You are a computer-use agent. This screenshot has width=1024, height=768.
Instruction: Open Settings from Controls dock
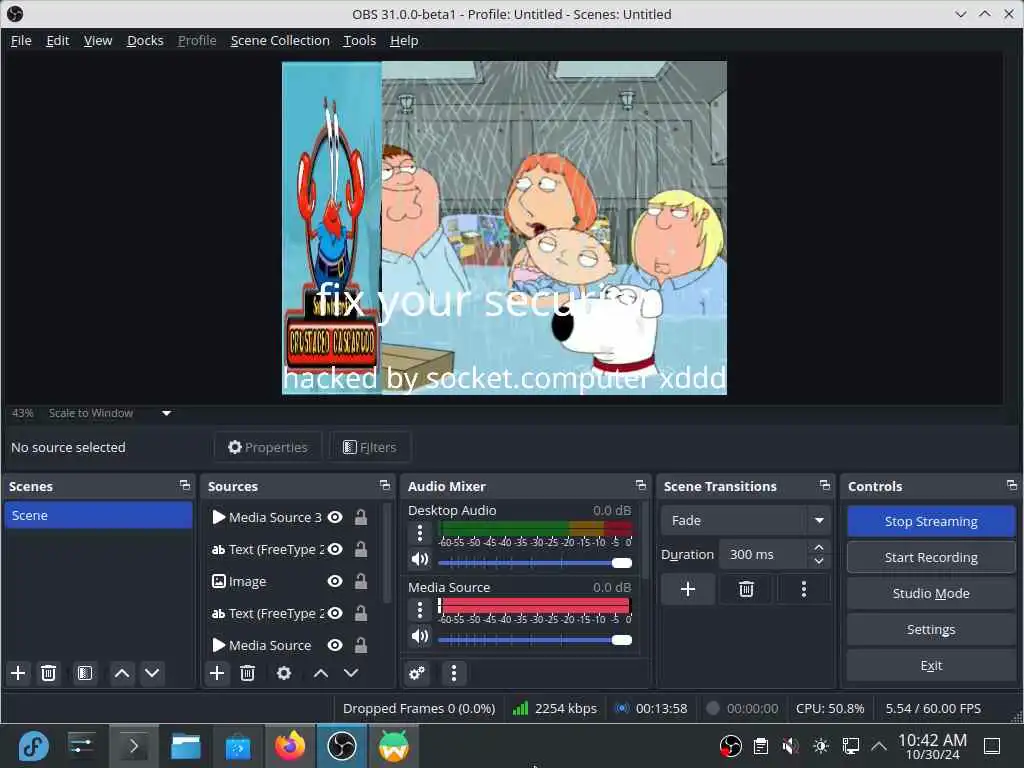point(931,630)
